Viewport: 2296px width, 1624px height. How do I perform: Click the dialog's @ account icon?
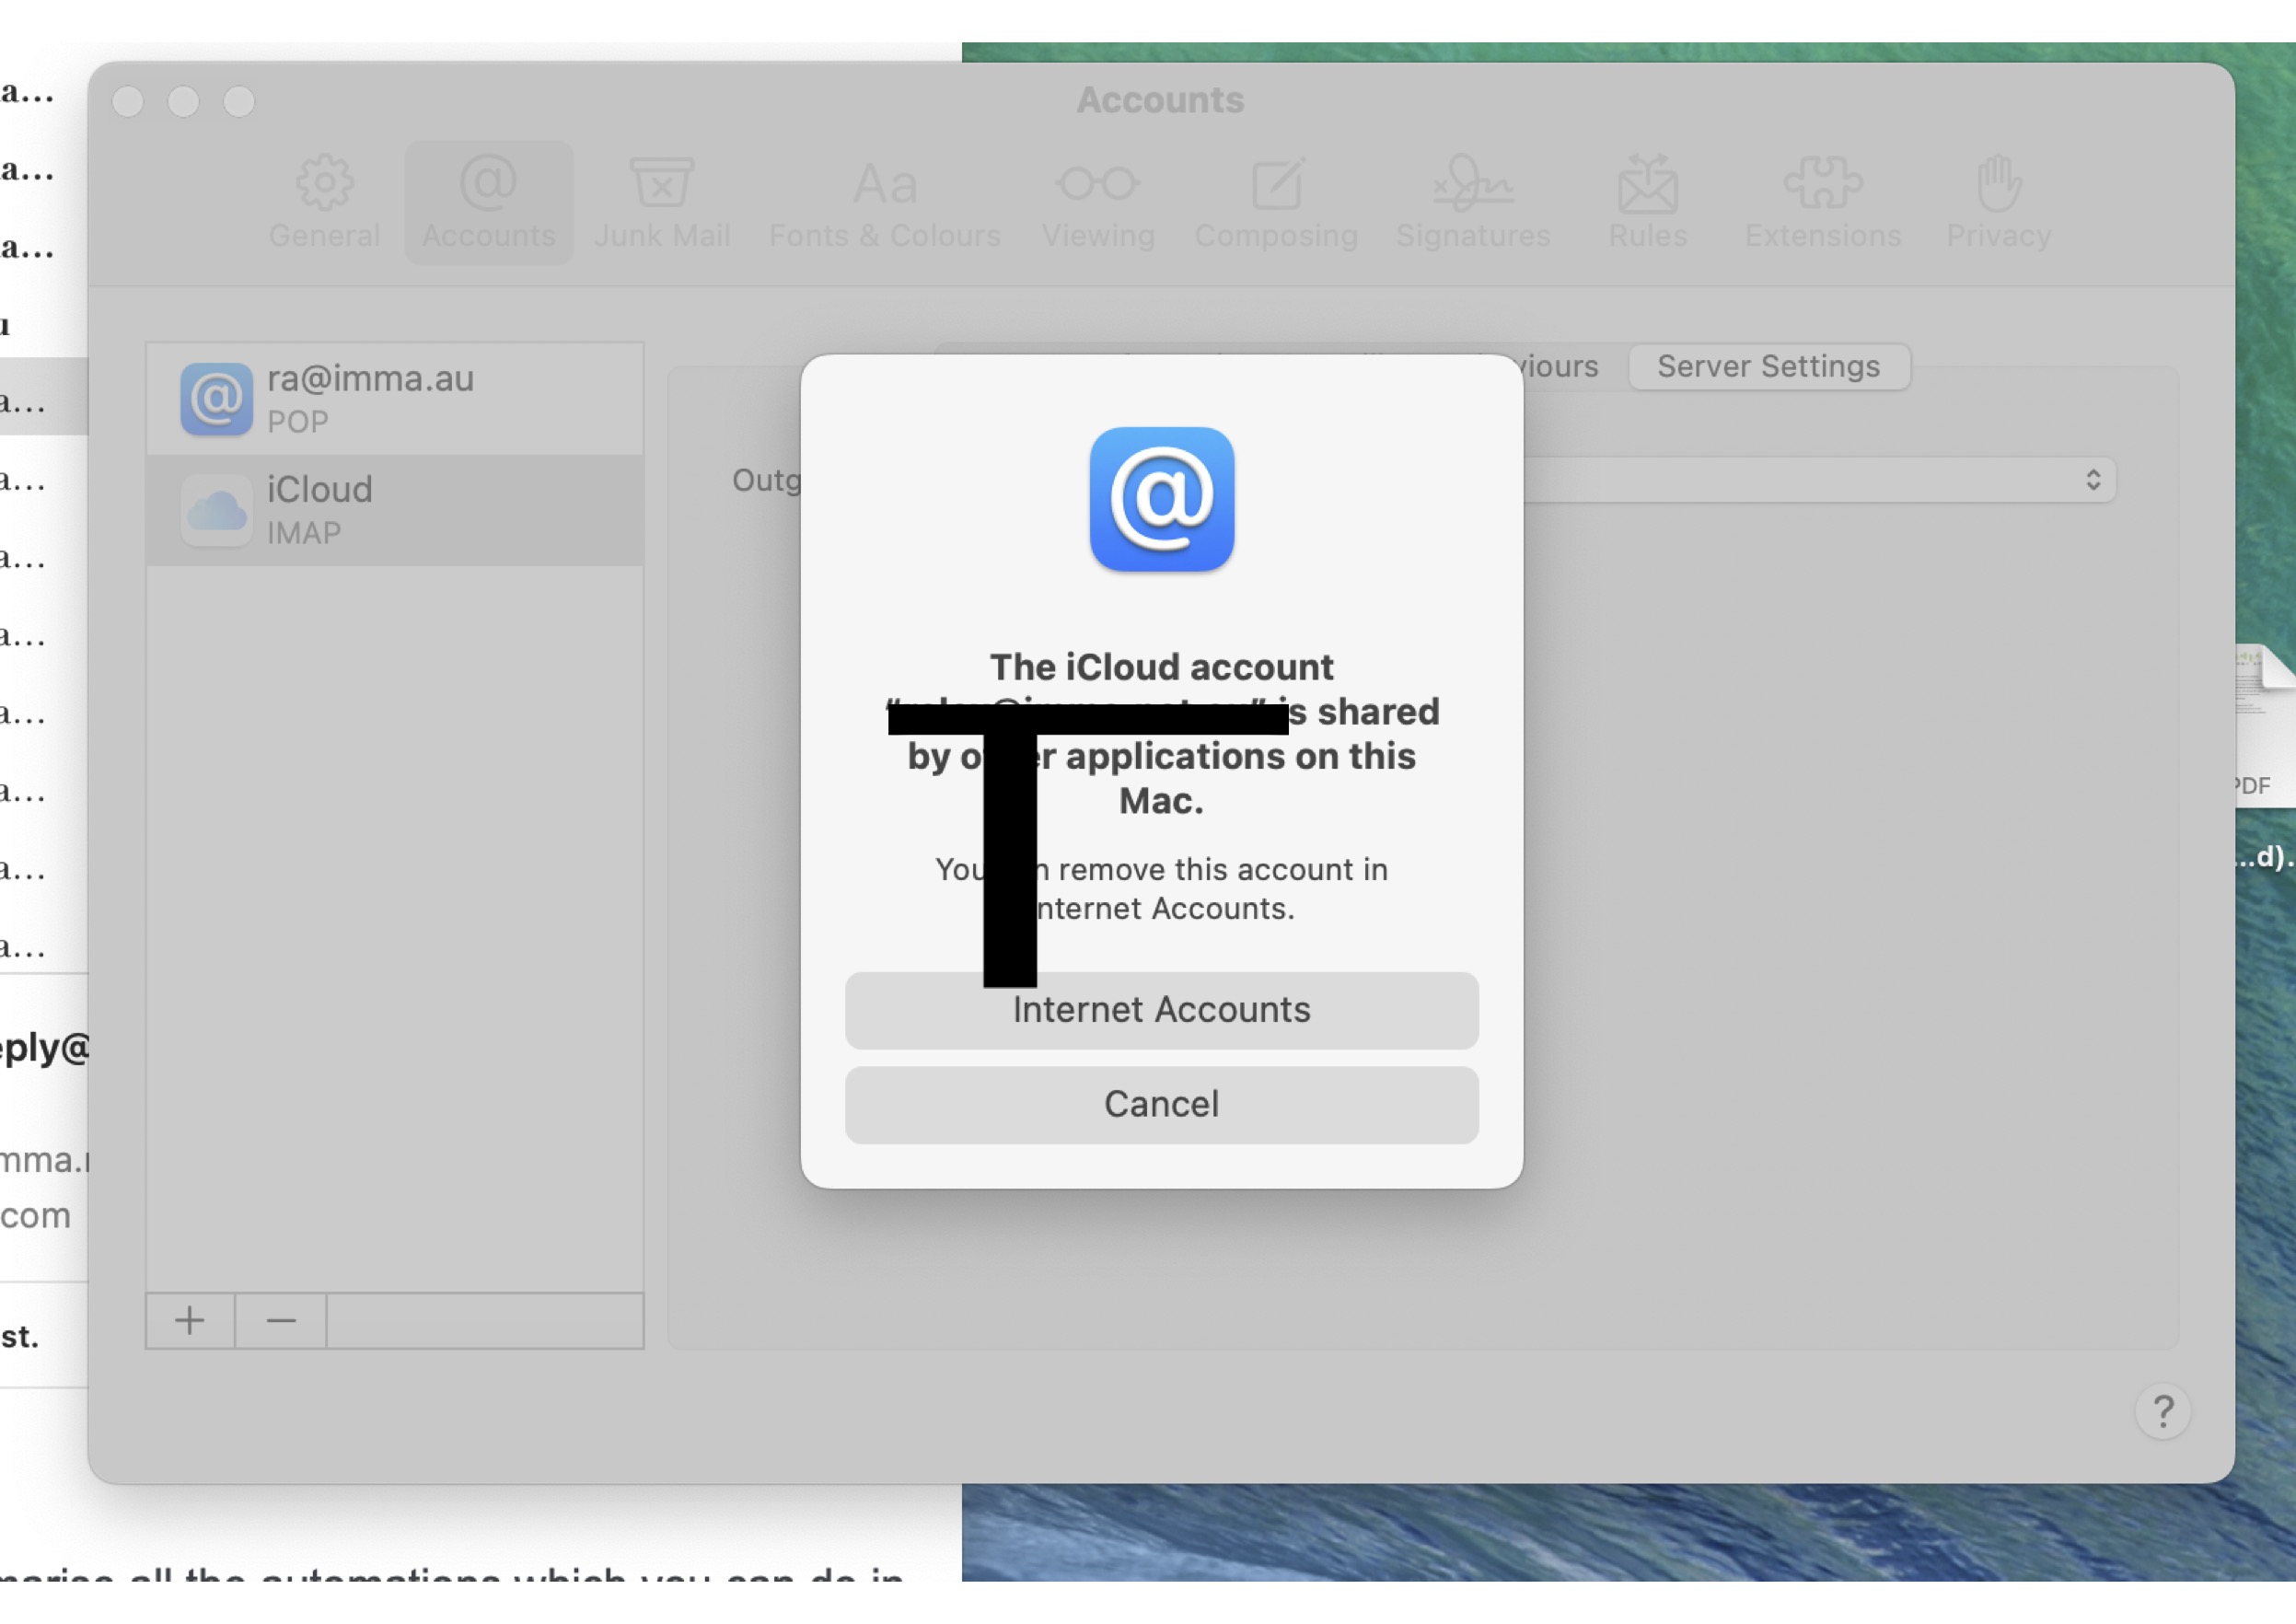(x=1160, y=499)
